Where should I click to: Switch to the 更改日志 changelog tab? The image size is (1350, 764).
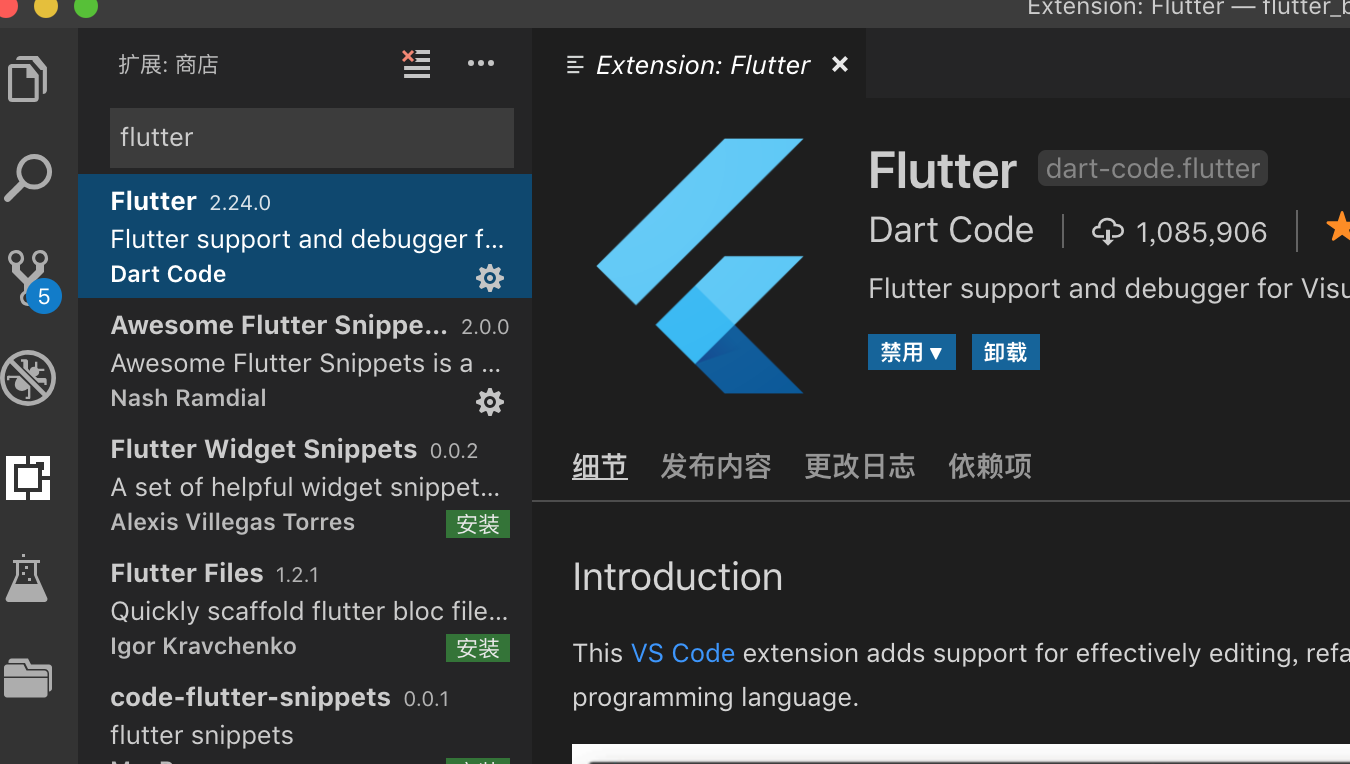(860, 466)
